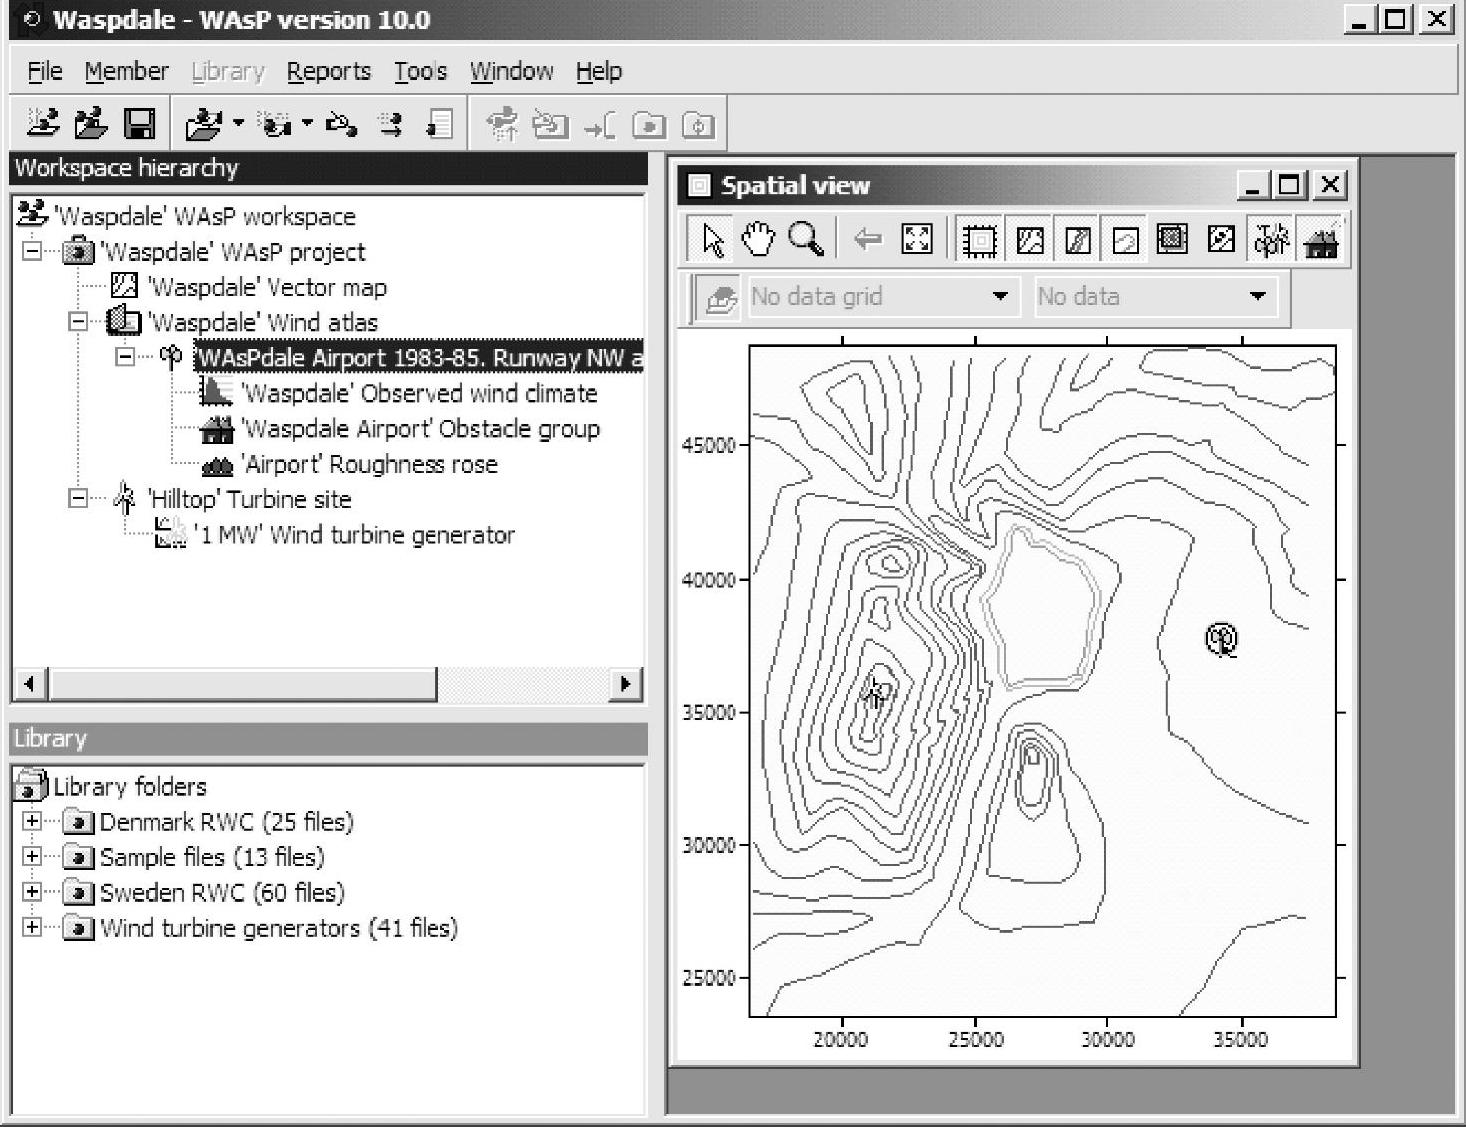Select 'Waspdale' WAsP workspace root item

204,216
